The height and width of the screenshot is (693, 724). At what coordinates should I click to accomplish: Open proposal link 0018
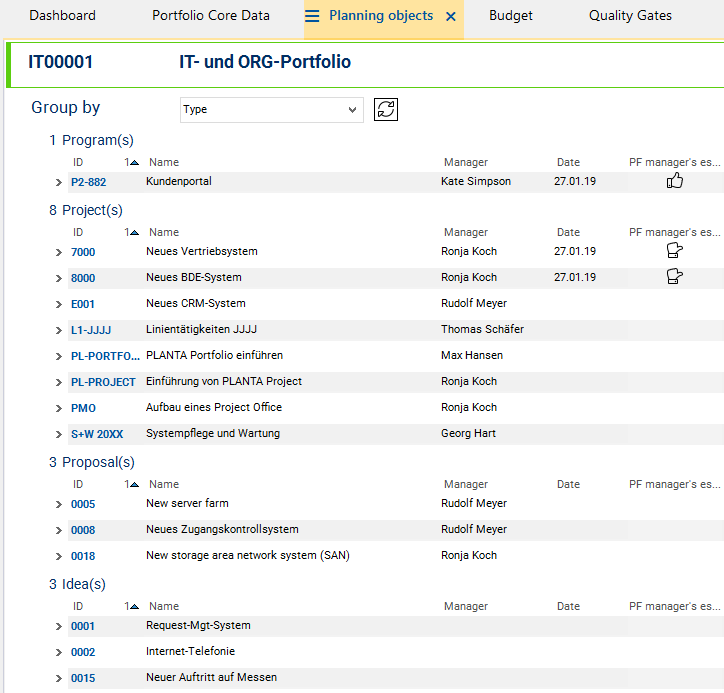(x=83, y=556)
